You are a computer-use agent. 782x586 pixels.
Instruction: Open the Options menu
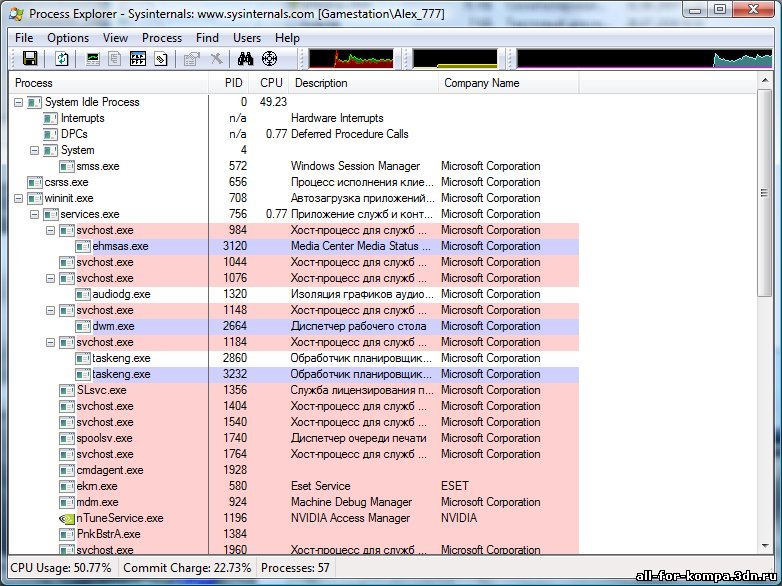coord(68,38)
